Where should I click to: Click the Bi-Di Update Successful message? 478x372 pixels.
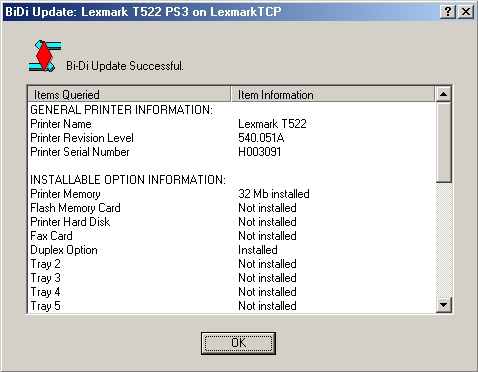[125, 66]
